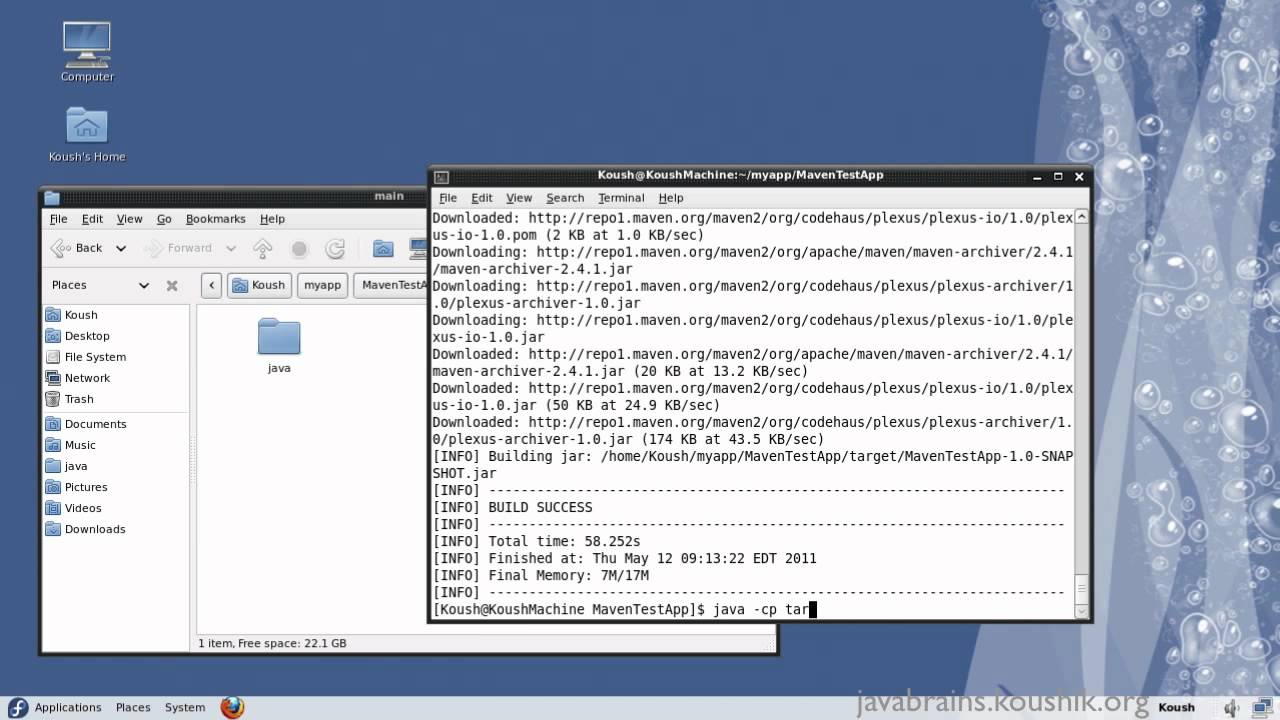Open Bookmarks menu
Viewport: 1280px width, 720px height.
point(215,219)
